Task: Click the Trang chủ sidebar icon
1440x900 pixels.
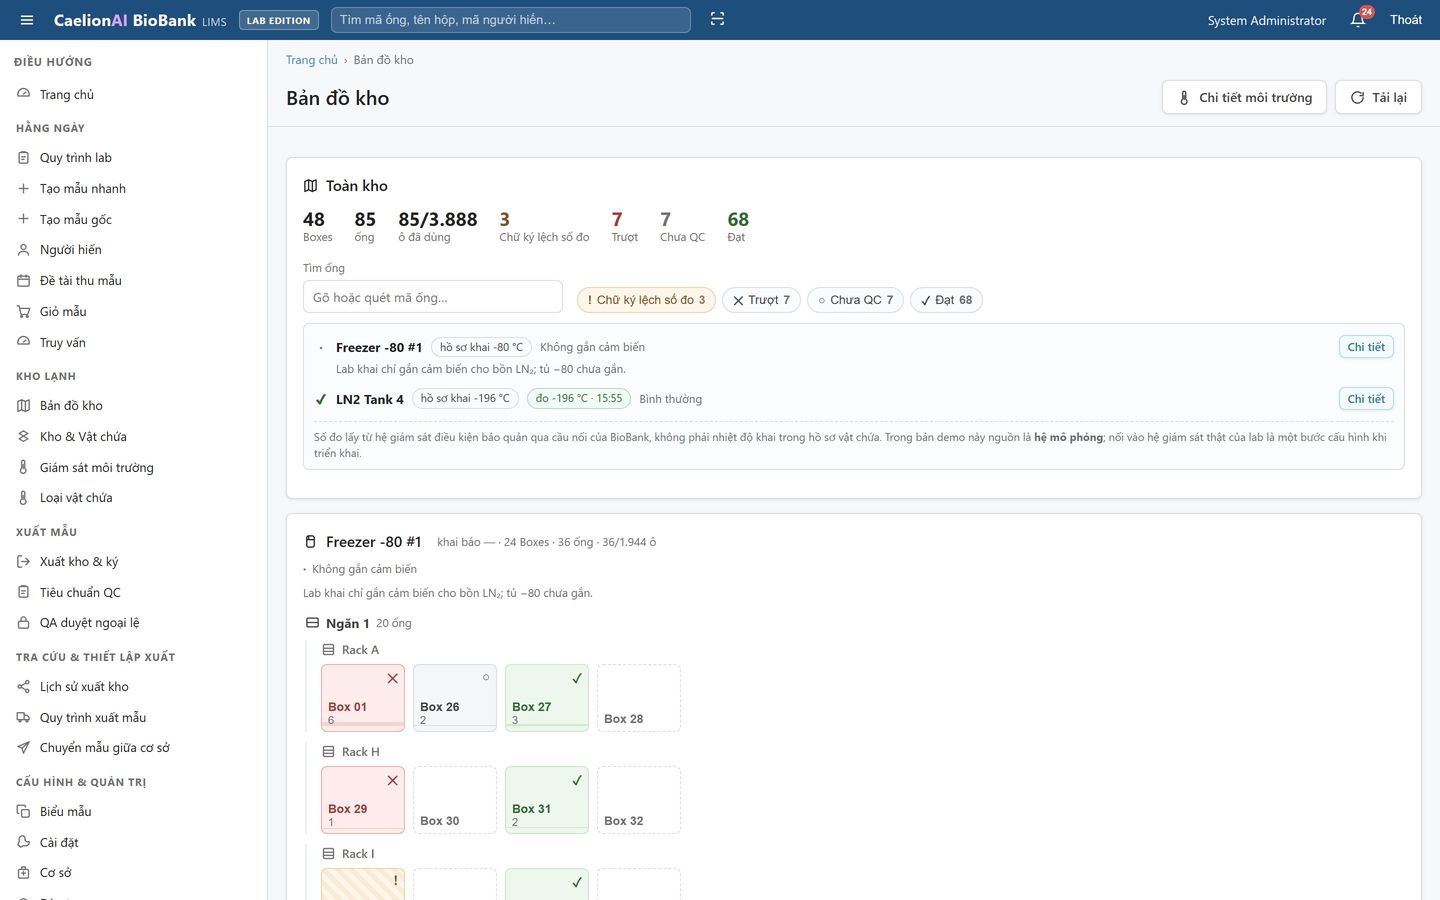Action: pyautogui.click(x=24, y=94)
